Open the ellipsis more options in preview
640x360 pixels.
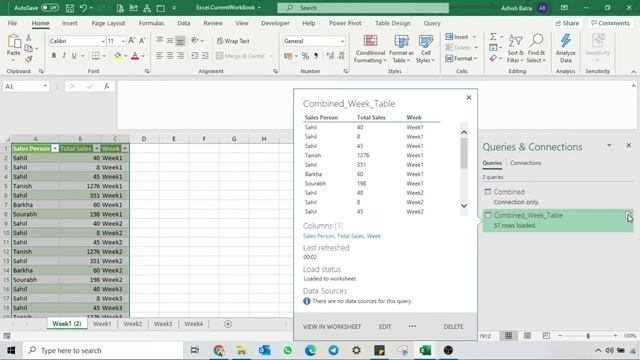pos(412,326)
